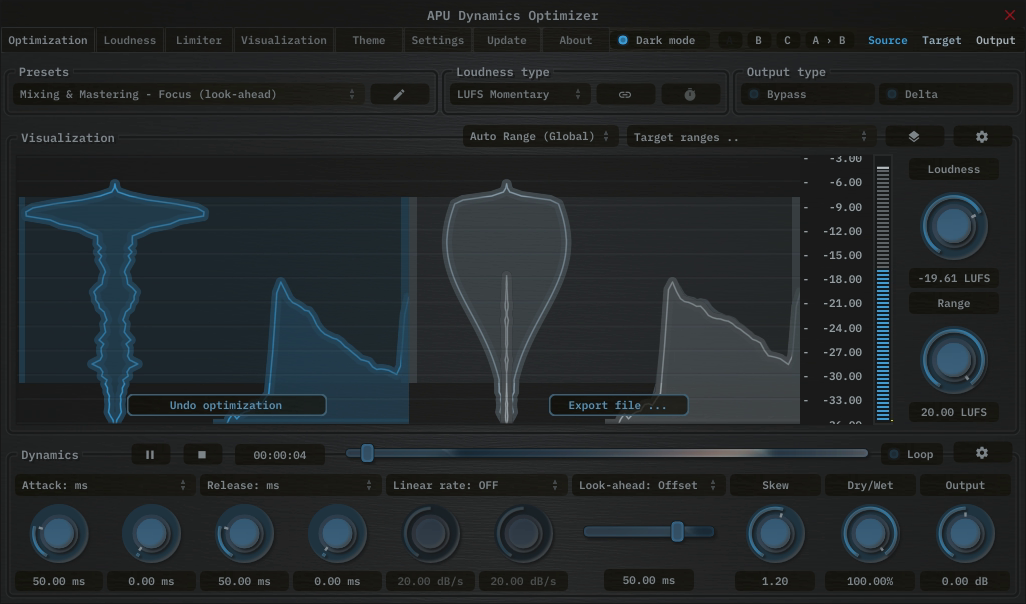Pause playback in the Dynamics section
The image size is (1026, 604).
click(150, 454)
